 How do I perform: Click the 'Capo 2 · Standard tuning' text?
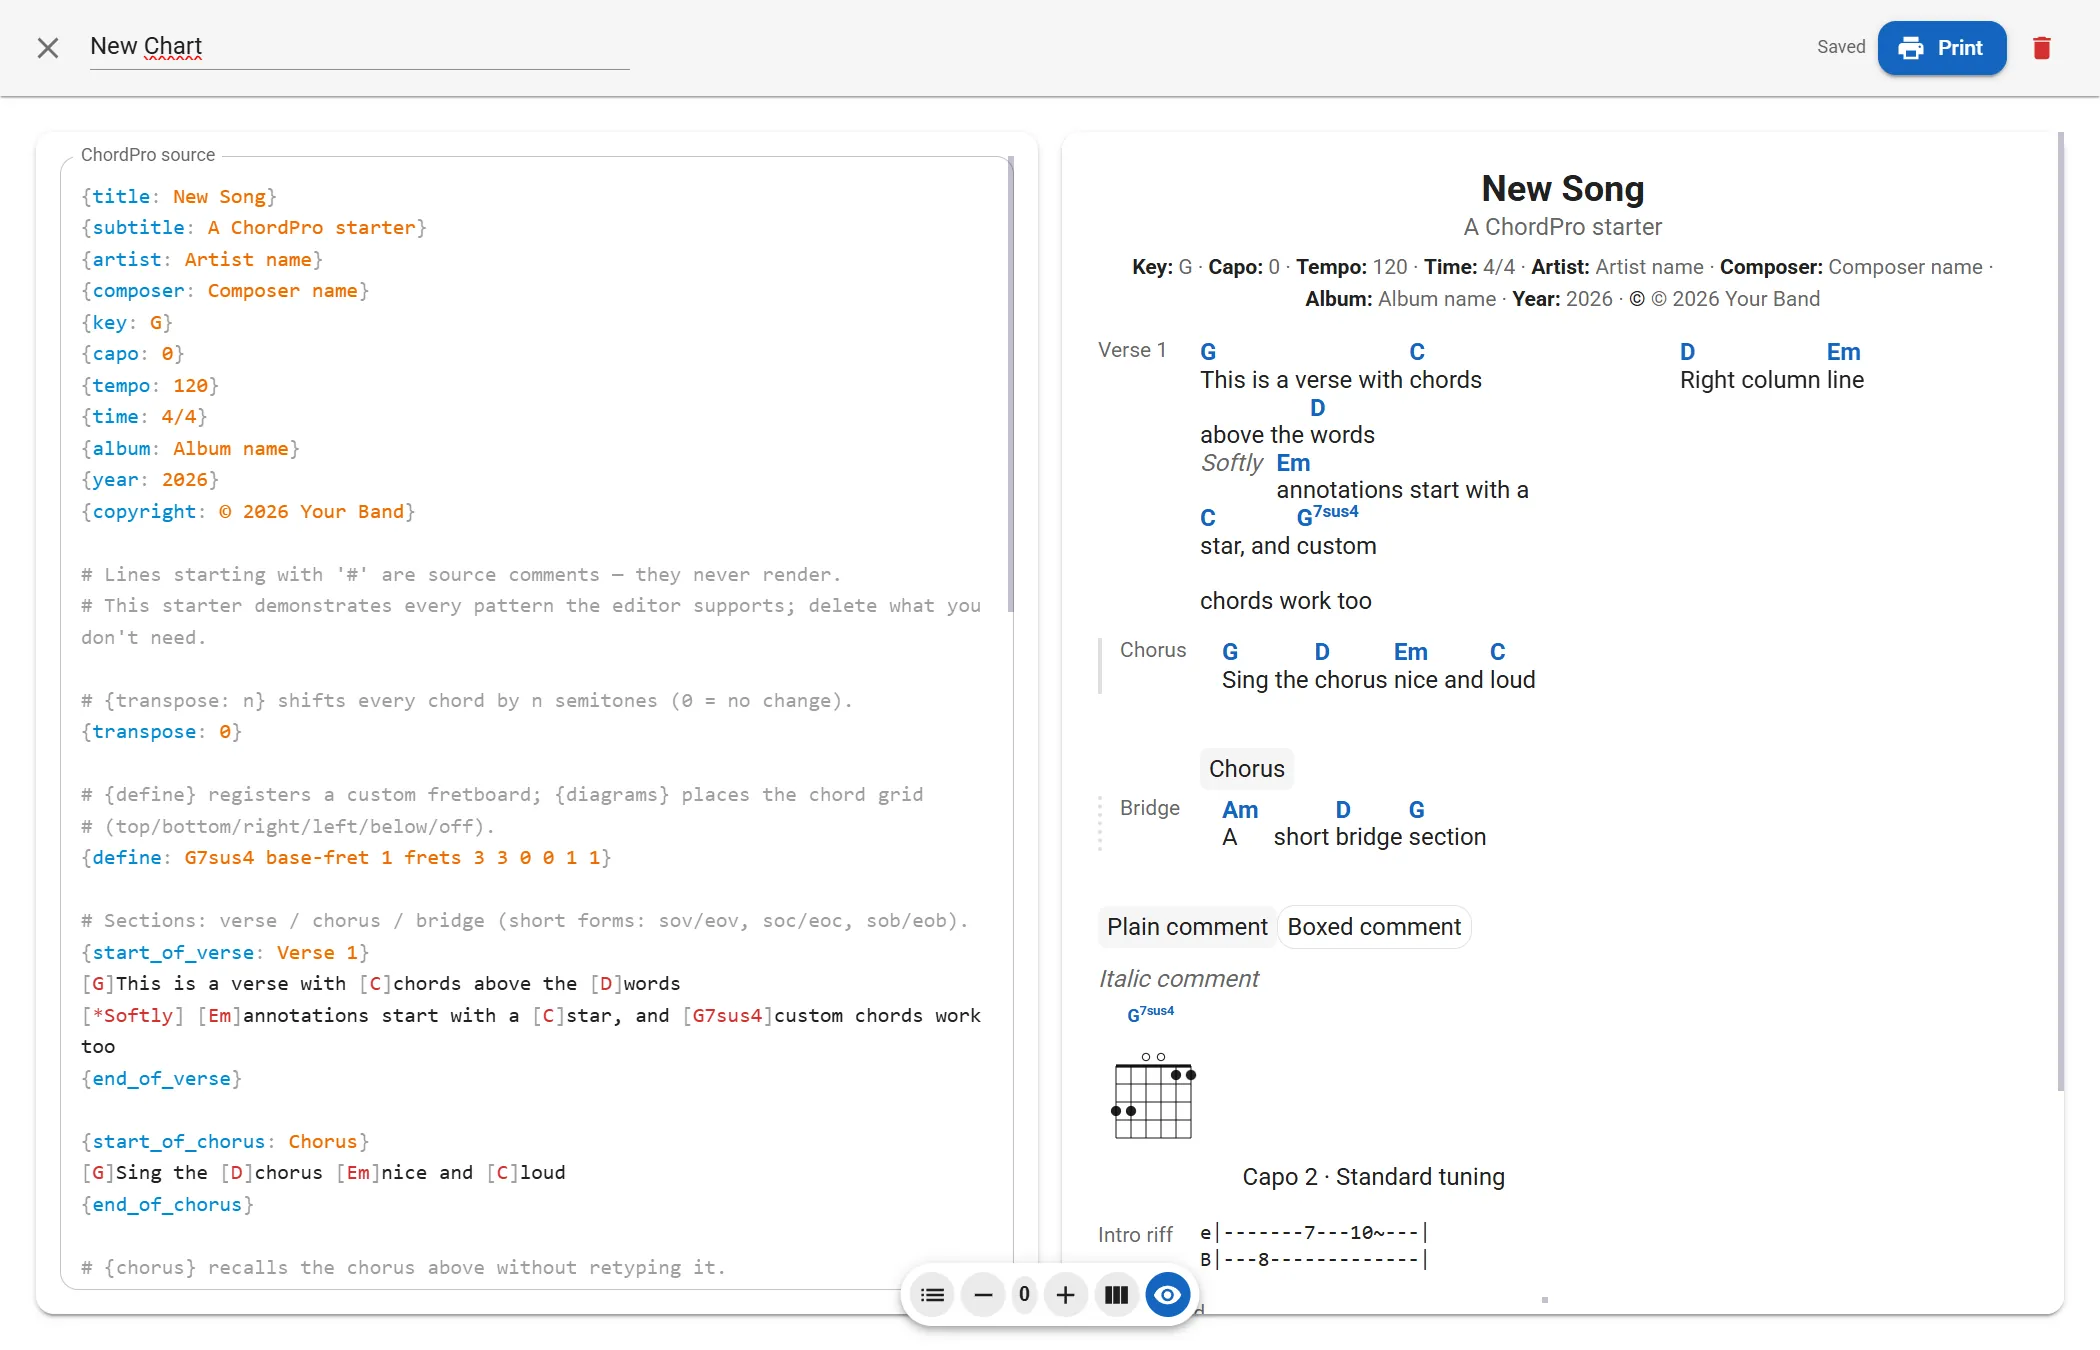tap(1373, 1177)
